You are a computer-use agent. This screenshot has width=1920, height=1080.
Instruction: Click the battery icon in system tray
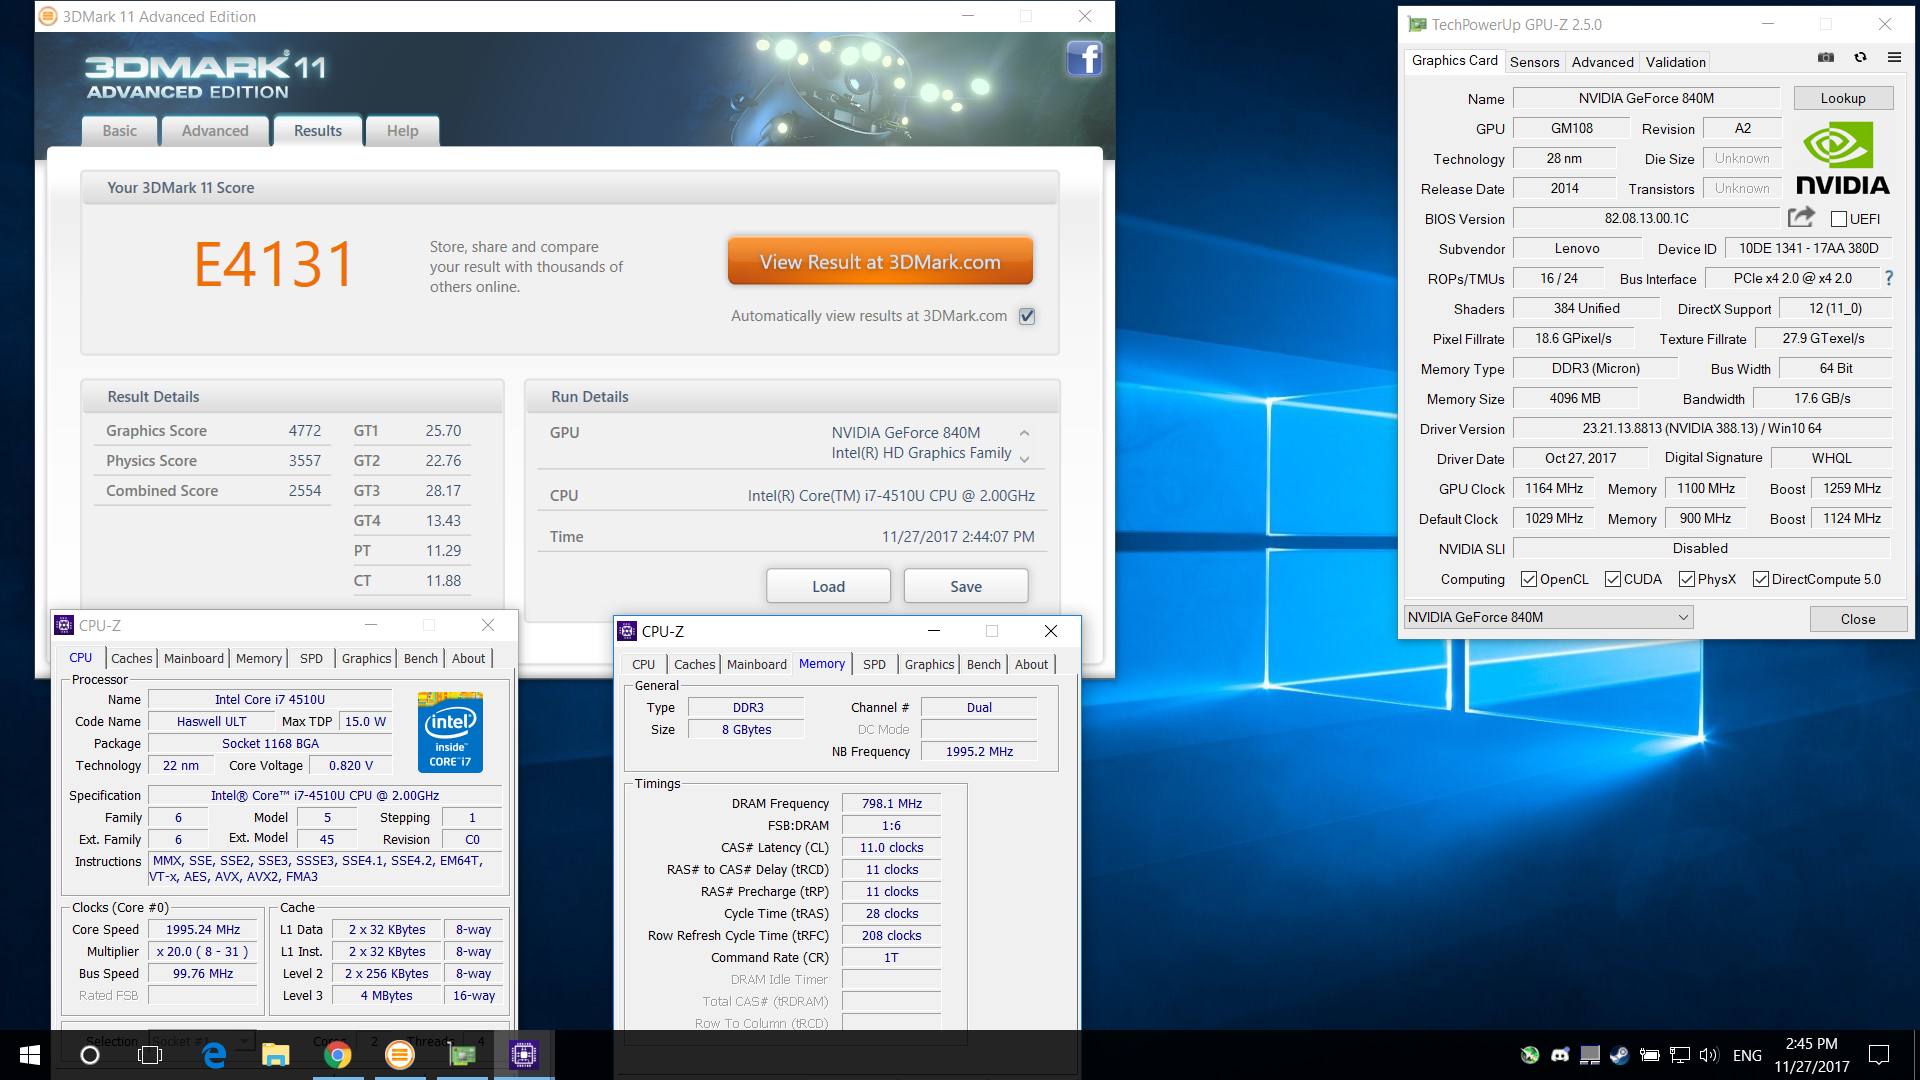(x=1649, y=1055)
